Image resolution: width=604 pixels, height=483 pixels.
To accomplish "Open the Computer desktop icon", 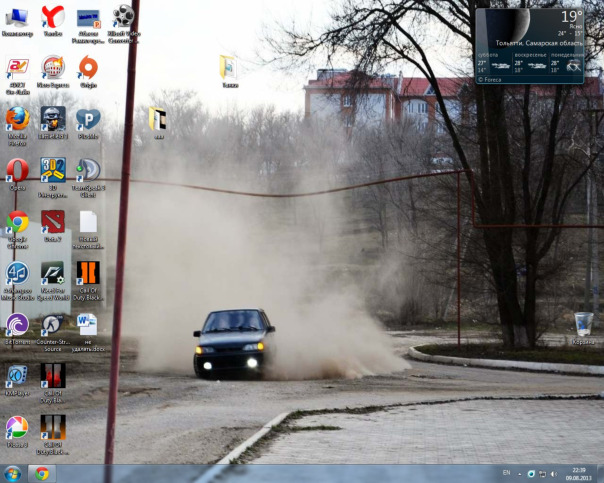I will (17, 22).
